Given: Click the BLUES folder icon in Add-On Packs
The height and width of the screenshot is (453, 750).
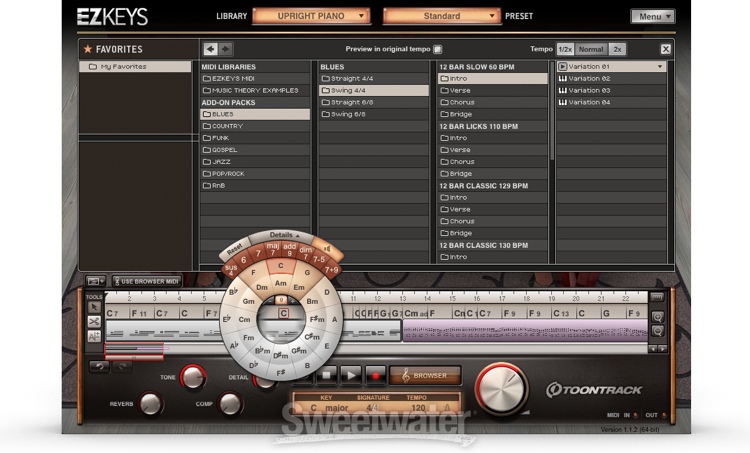Looking at the screenshot, I should point(207,114).
